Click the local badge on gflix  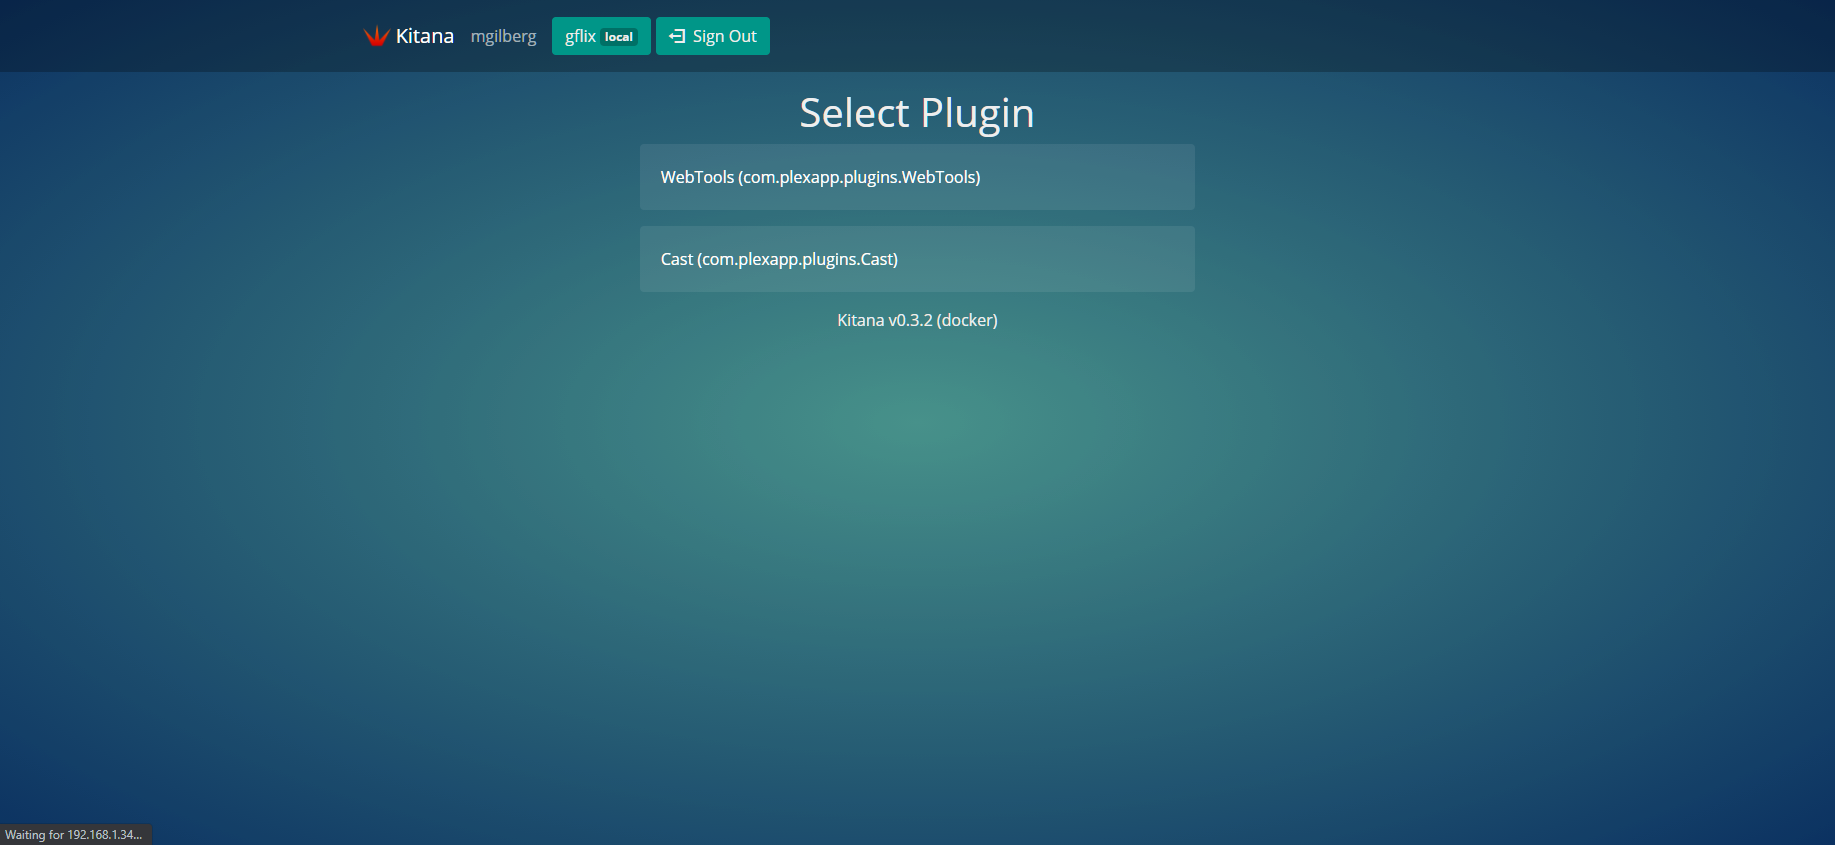(x=619, y=37)
